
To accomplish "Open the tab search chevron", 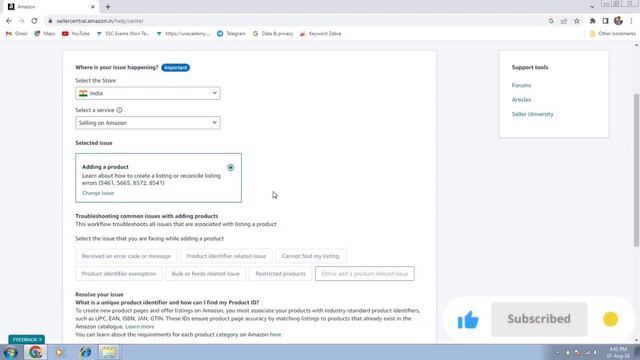I will (592, 7).
